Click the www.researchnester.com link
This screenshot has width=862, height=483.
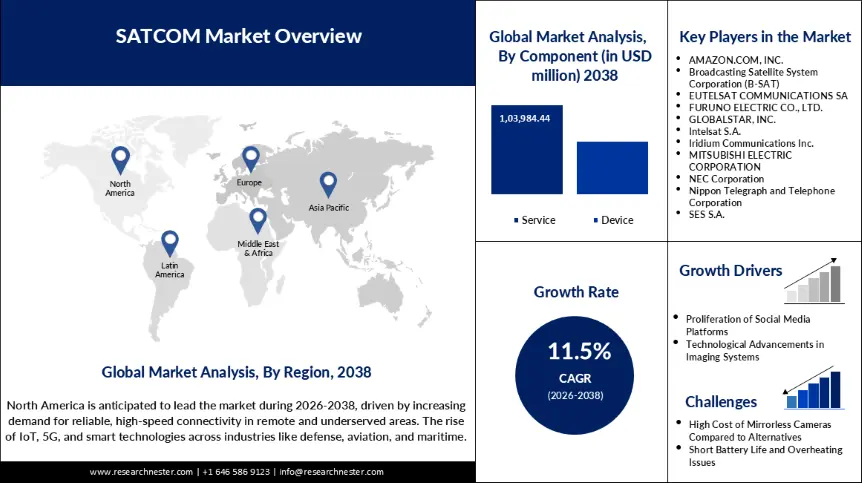[141, 472]
